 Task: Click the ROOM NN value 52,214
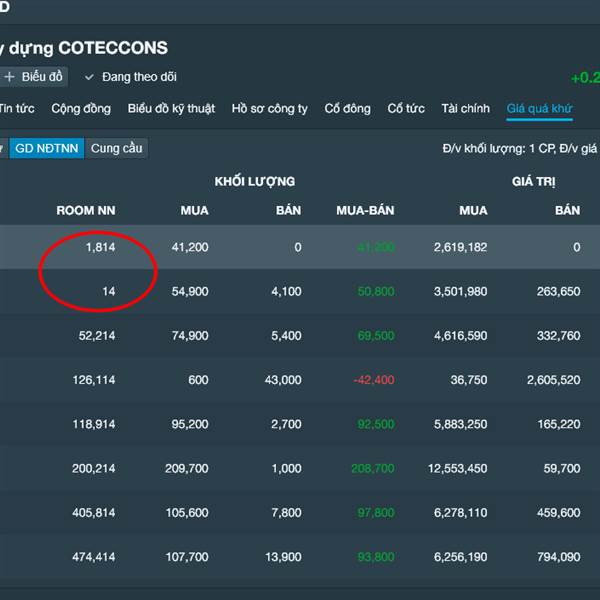point(97,336)
